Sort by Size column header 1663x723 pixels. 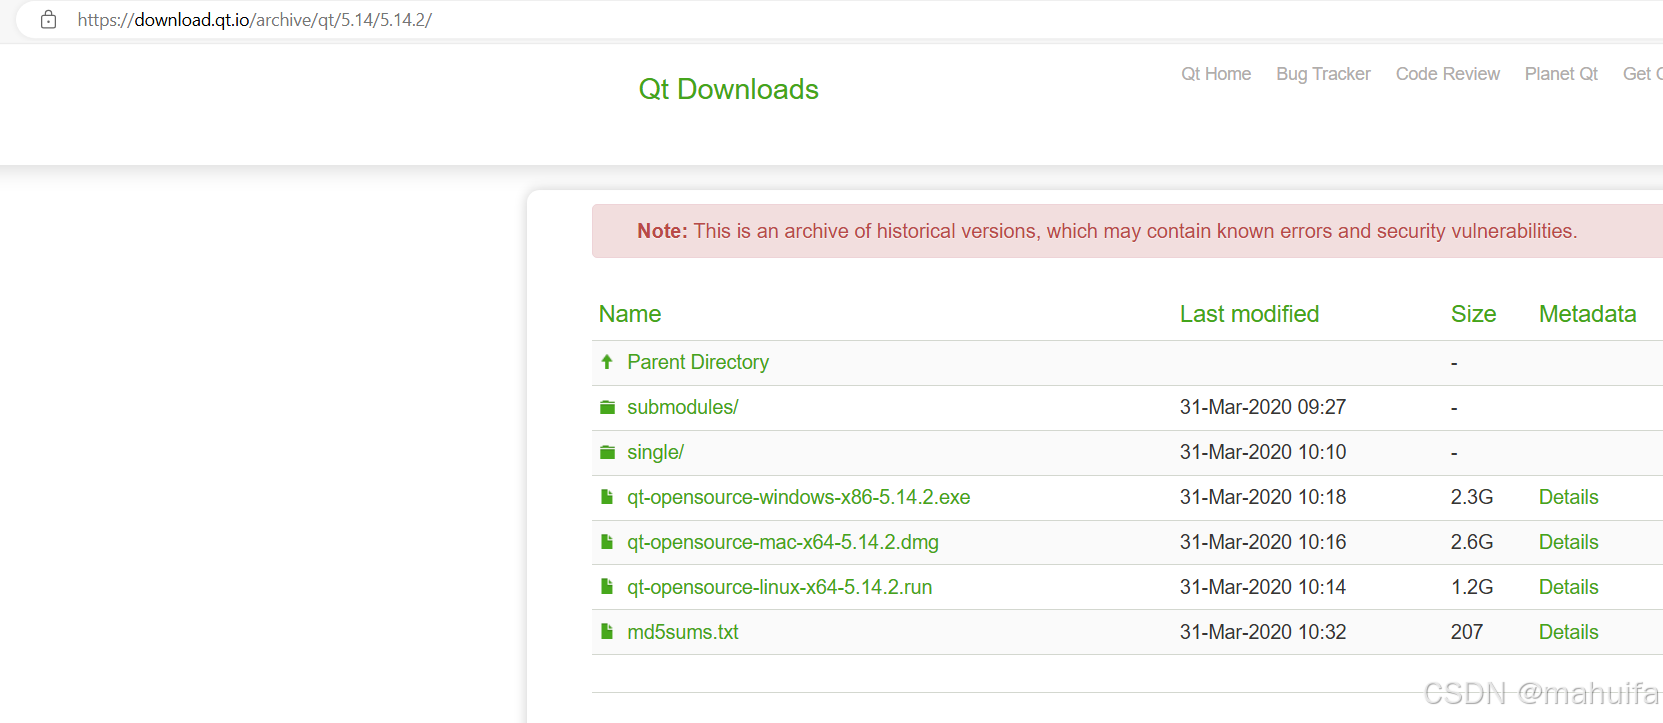[x=1473, y=314]
